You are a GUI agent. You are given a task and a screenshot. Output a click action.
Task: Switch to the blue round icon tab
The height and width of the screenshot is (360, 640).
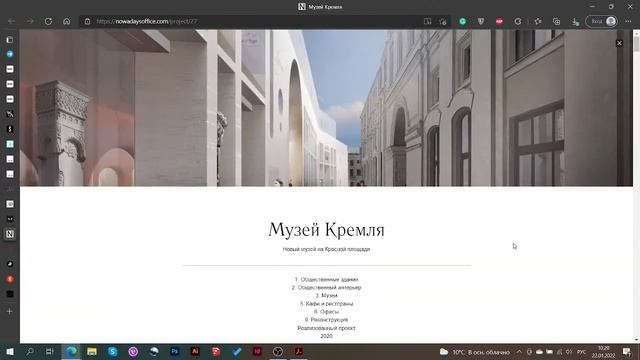(x=10, y=54)
